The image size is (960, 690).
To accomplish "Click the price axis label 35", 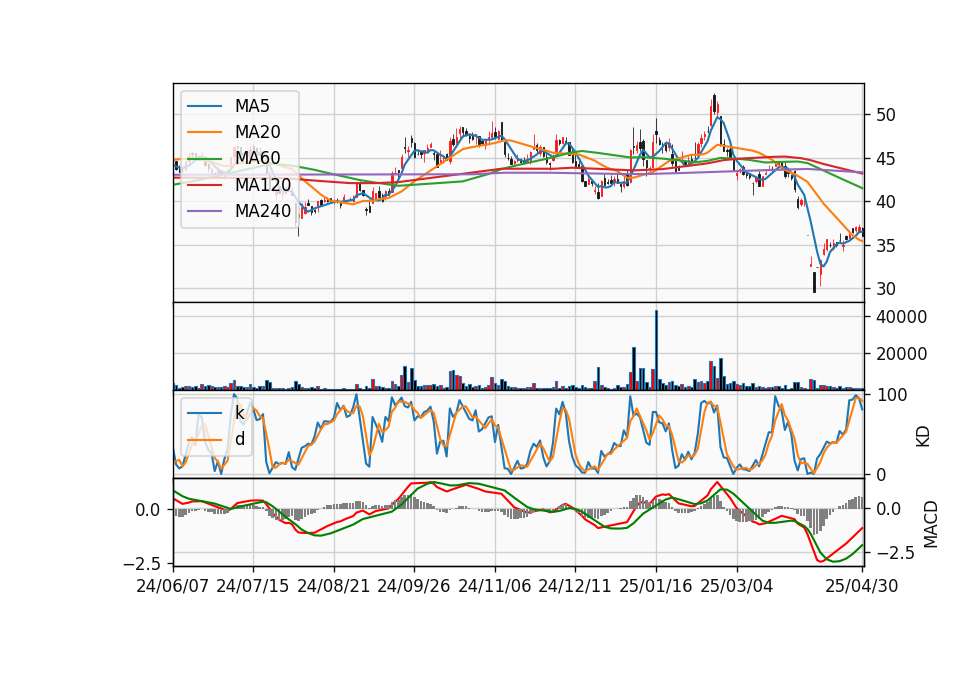I will 885,246.
